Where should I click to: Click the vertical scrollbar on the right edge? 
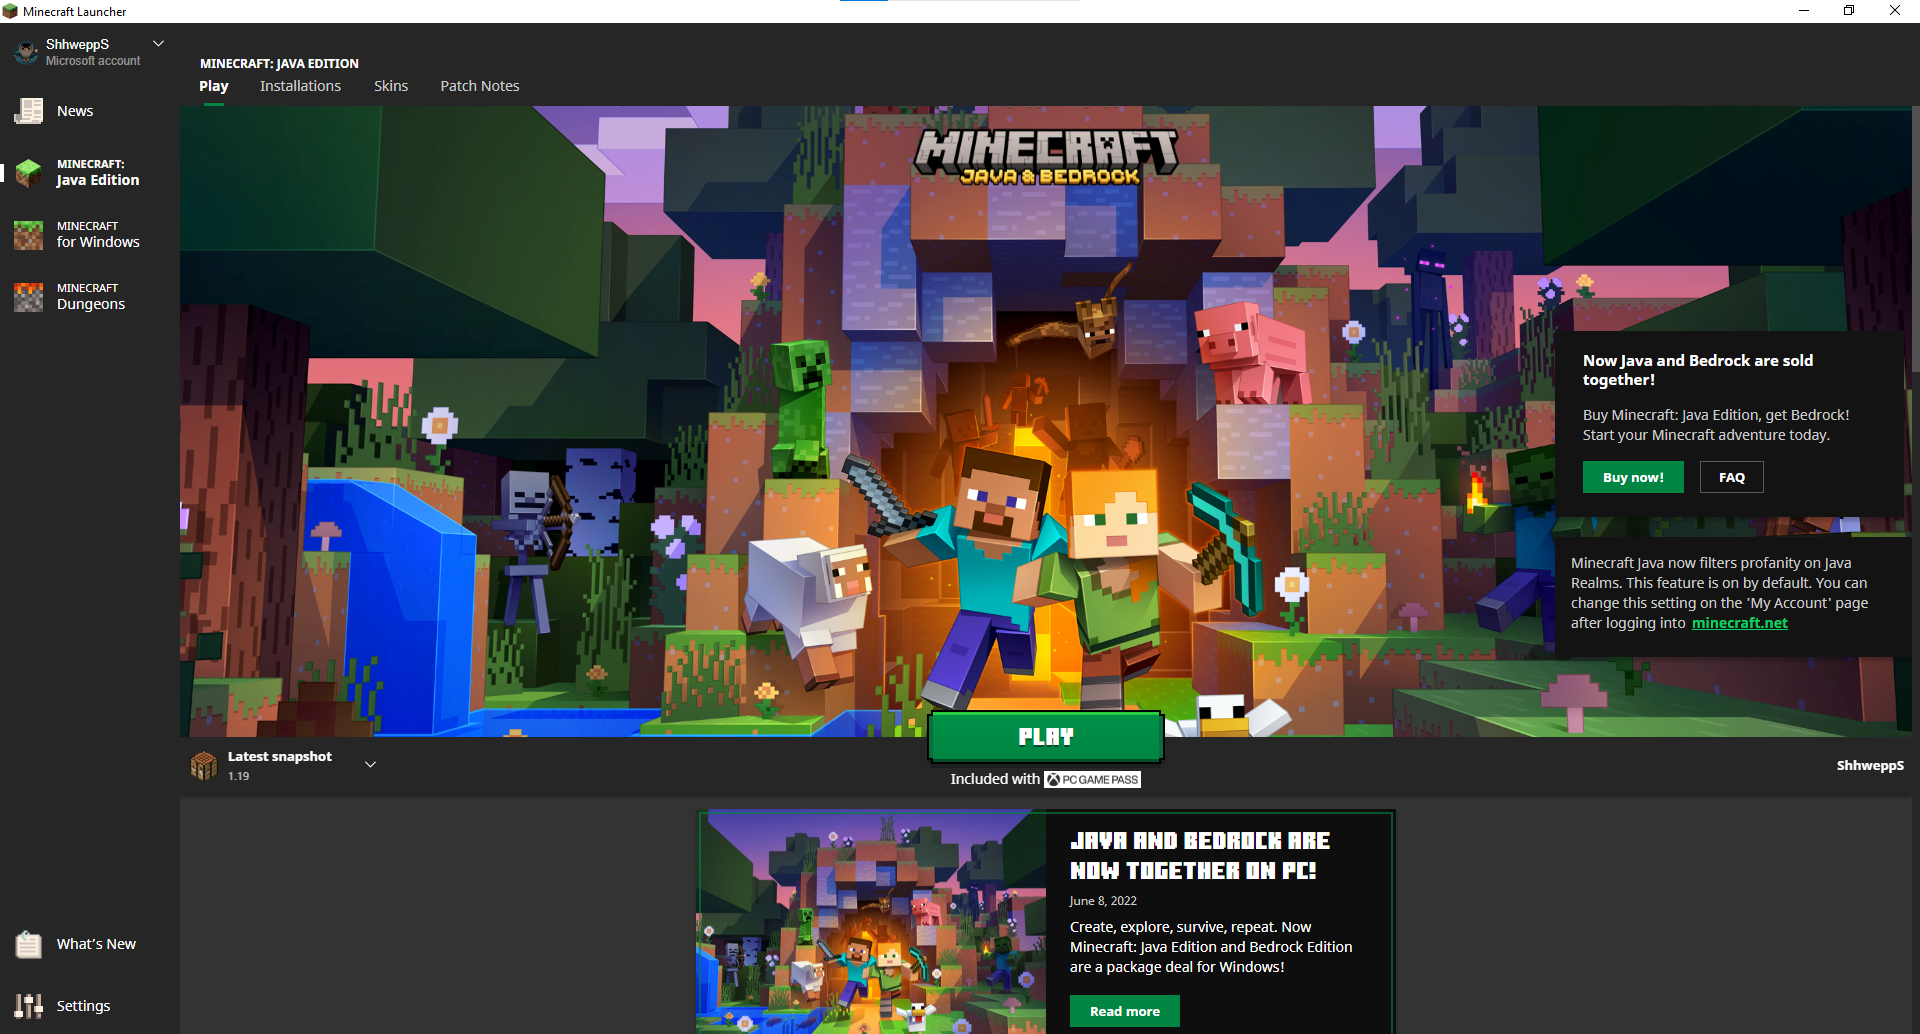(1915, 240)
